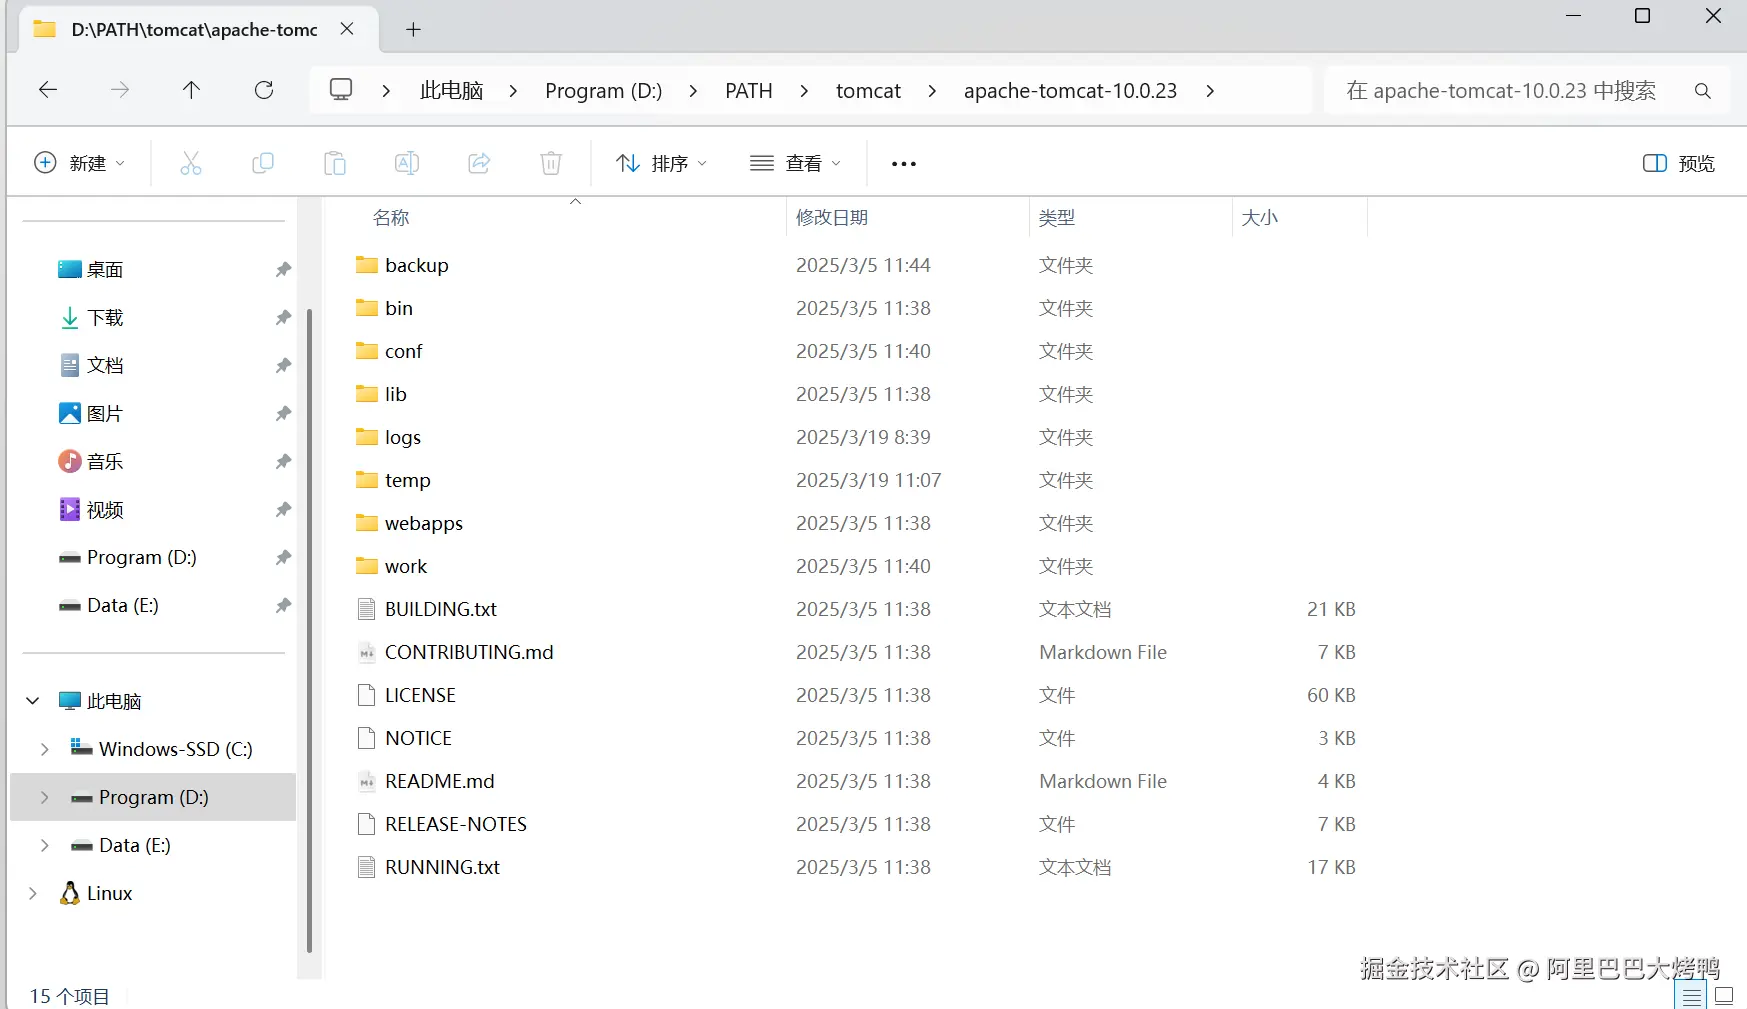Switch to large icons view in status bar
This screenshot has height=1009, width=1747.
(1724, 996)
